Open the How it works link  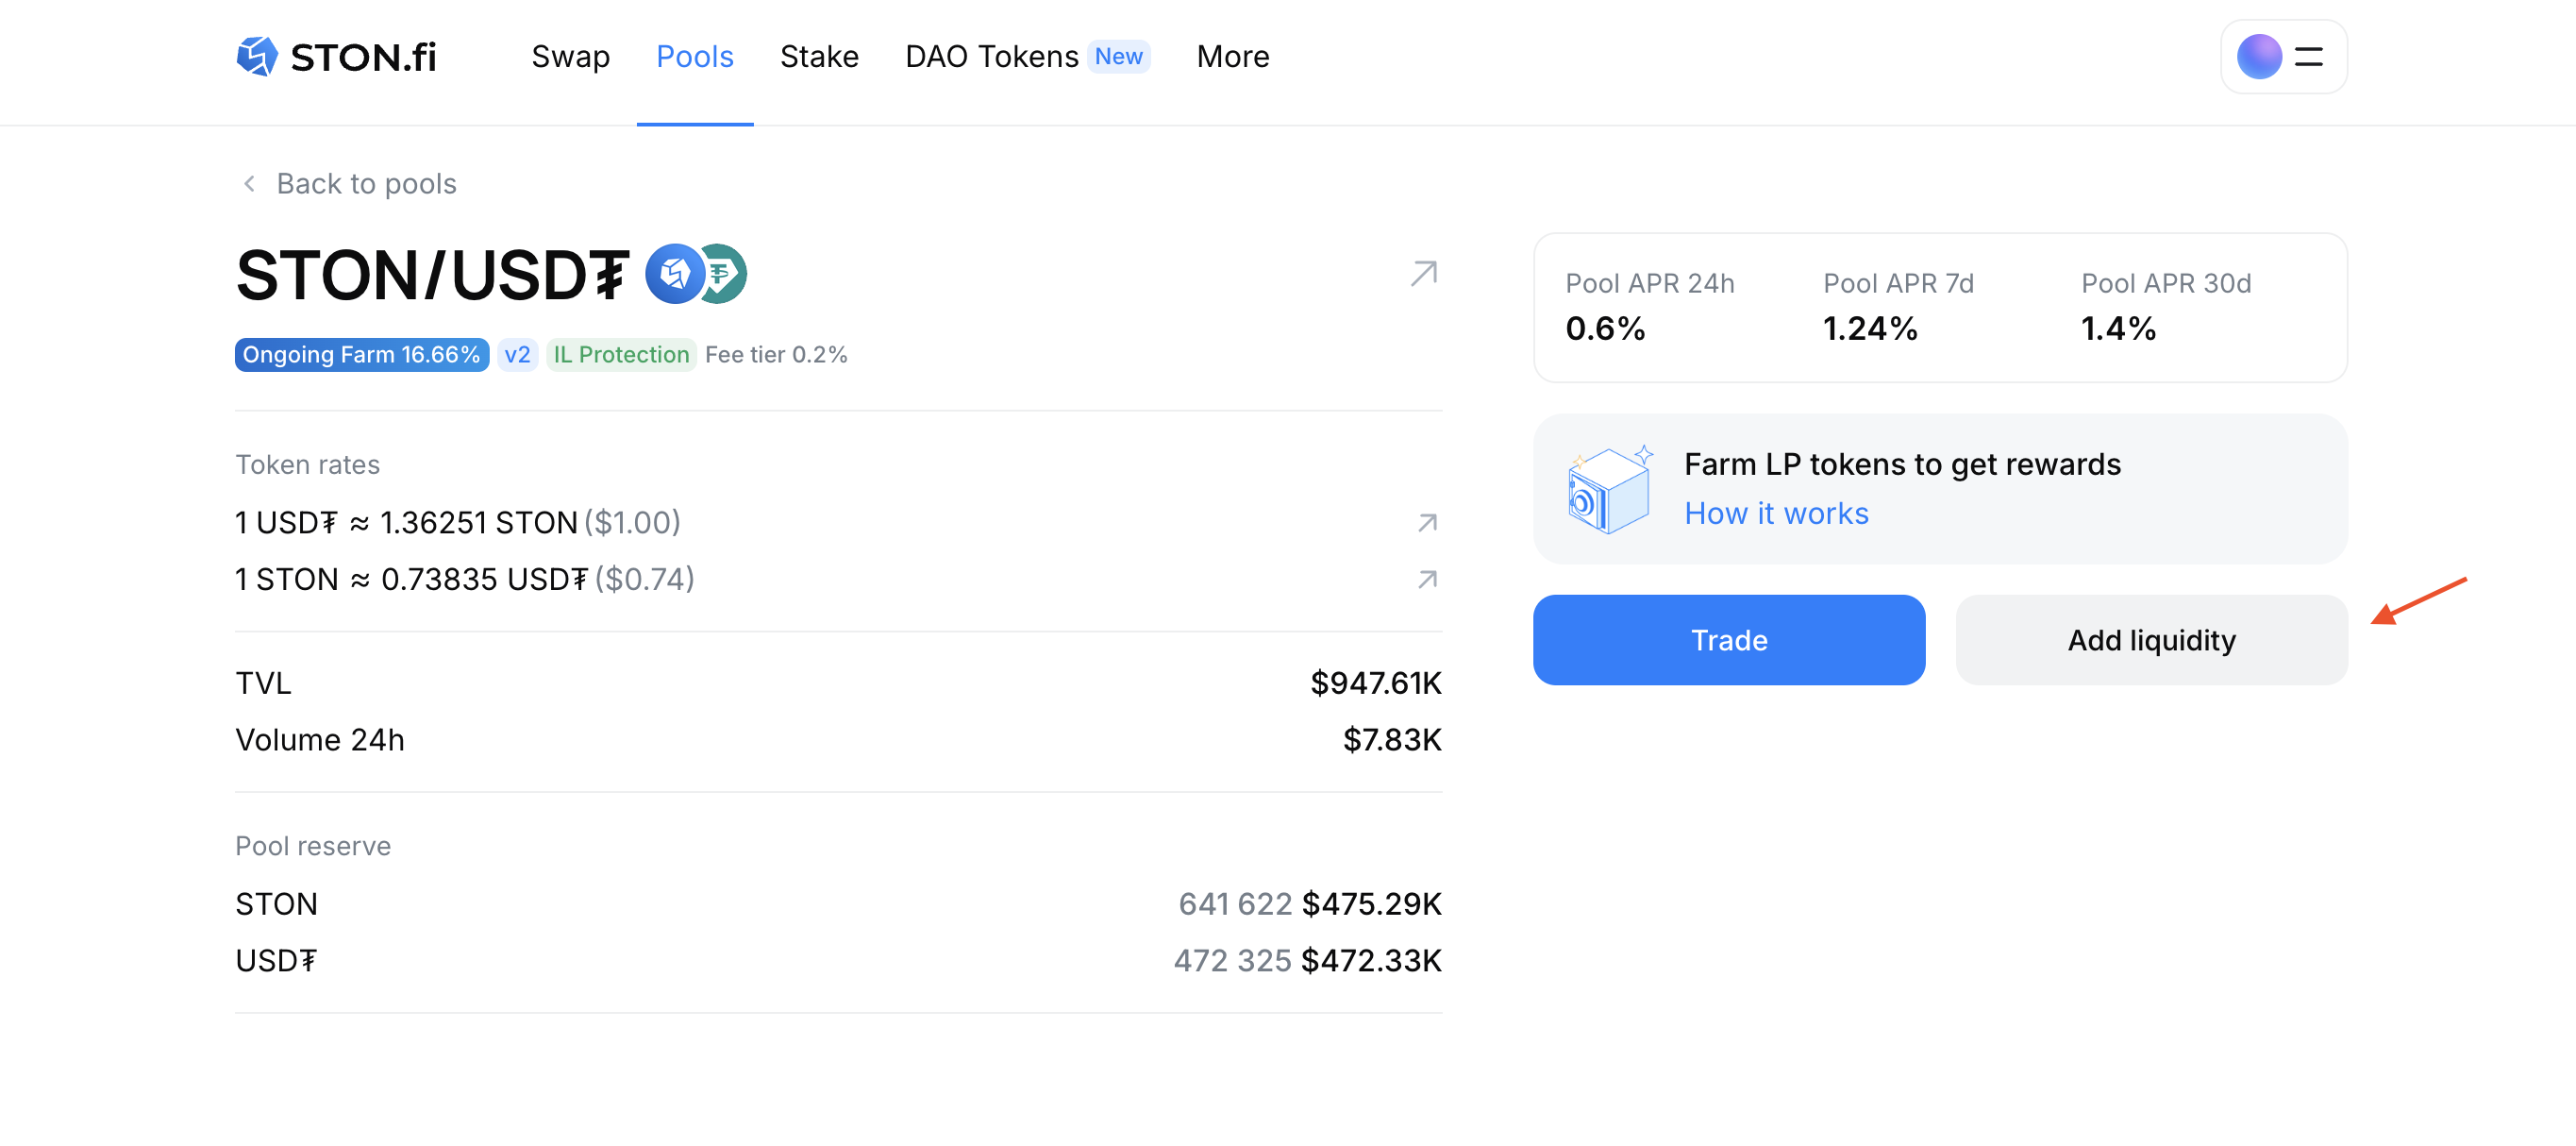tap(1776, 513)
